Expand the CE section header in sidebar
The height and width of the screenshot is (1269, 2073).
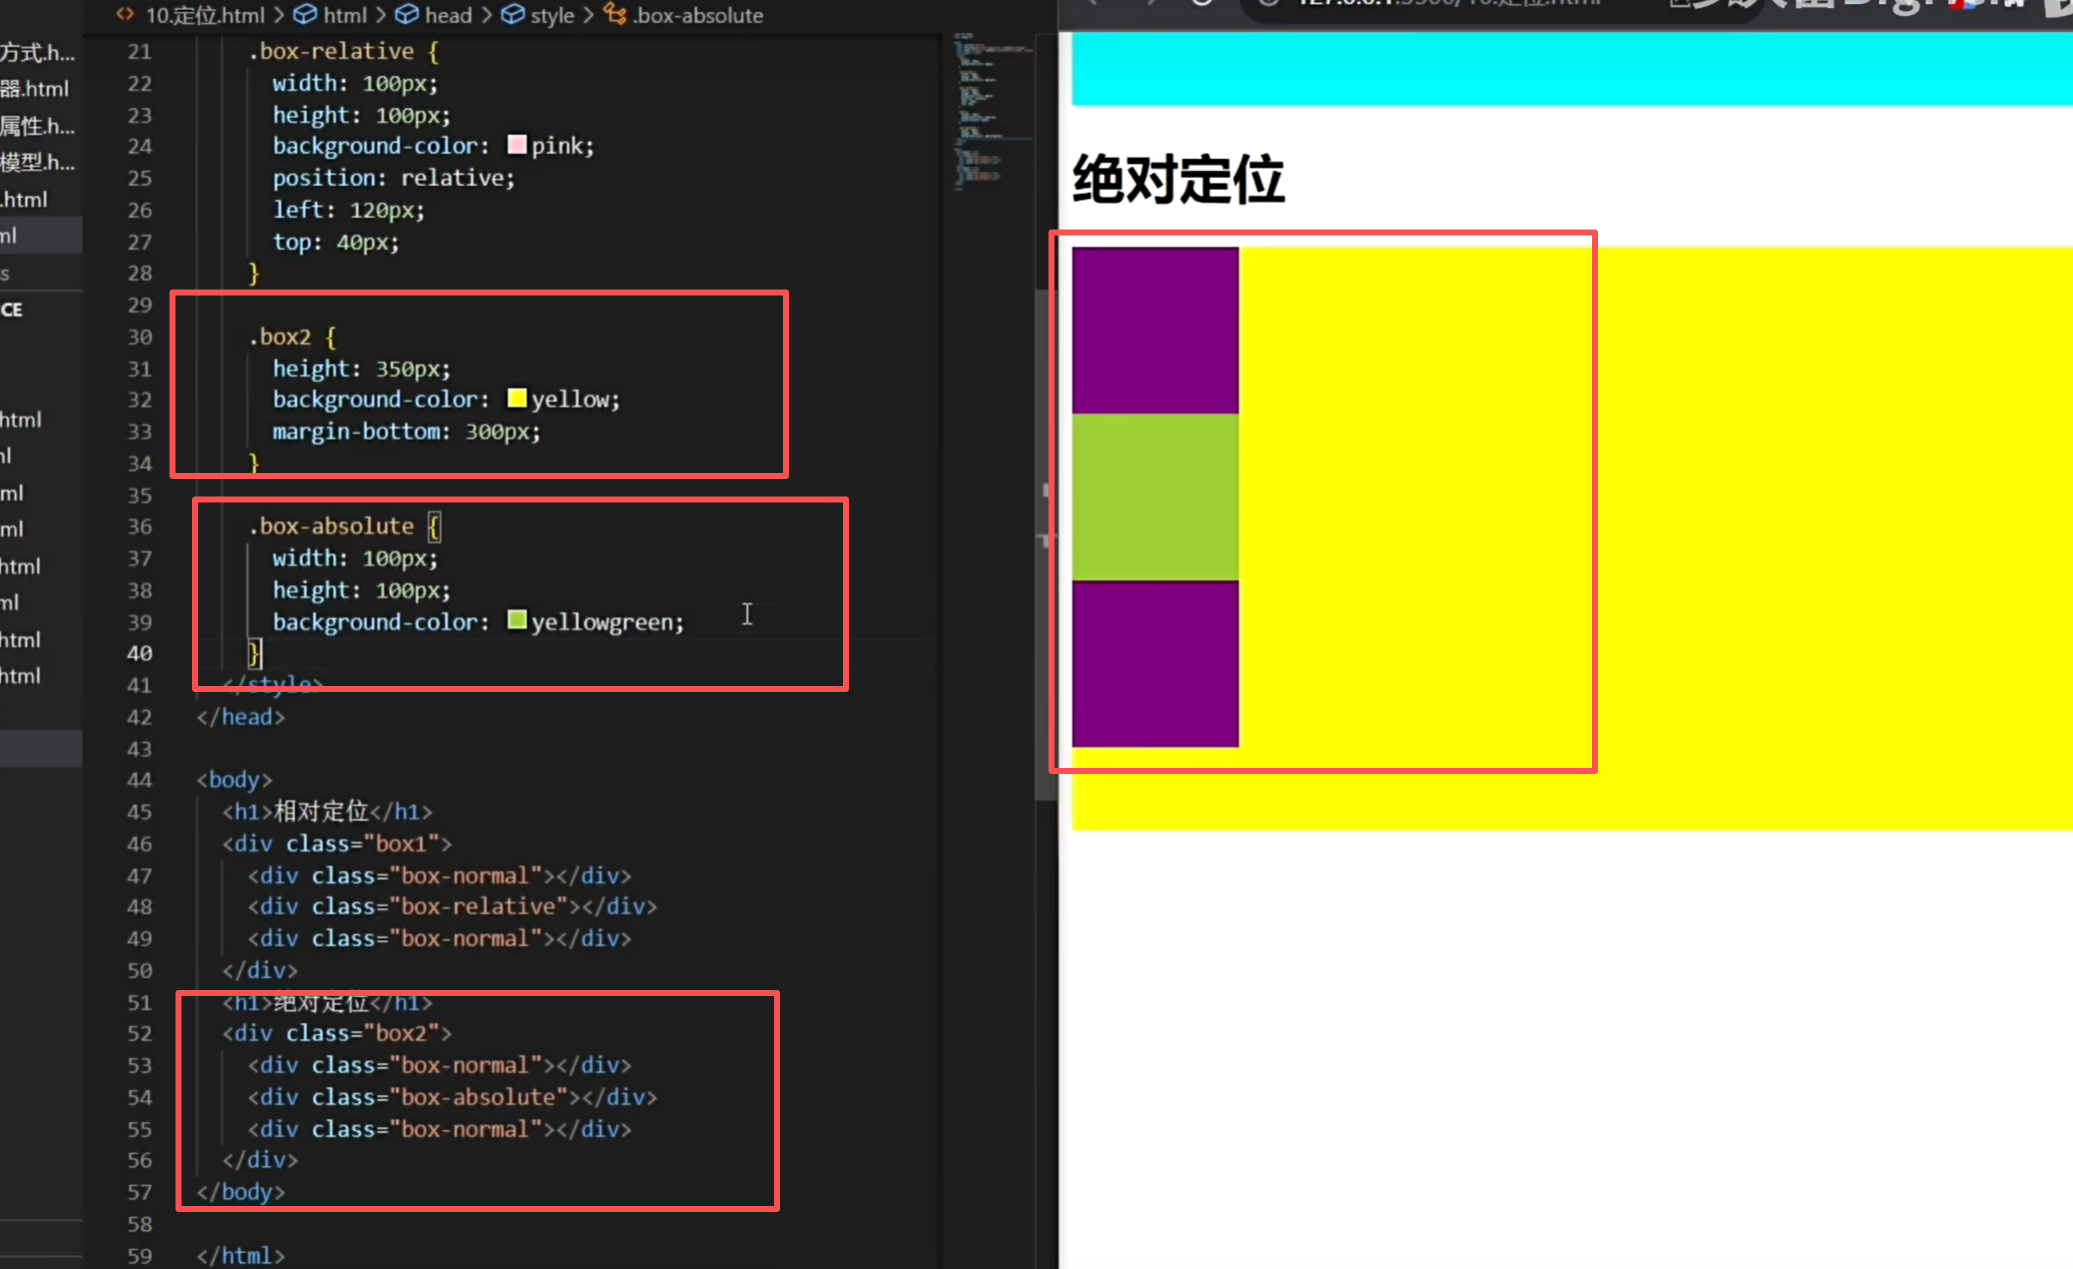tap(12, 309)
